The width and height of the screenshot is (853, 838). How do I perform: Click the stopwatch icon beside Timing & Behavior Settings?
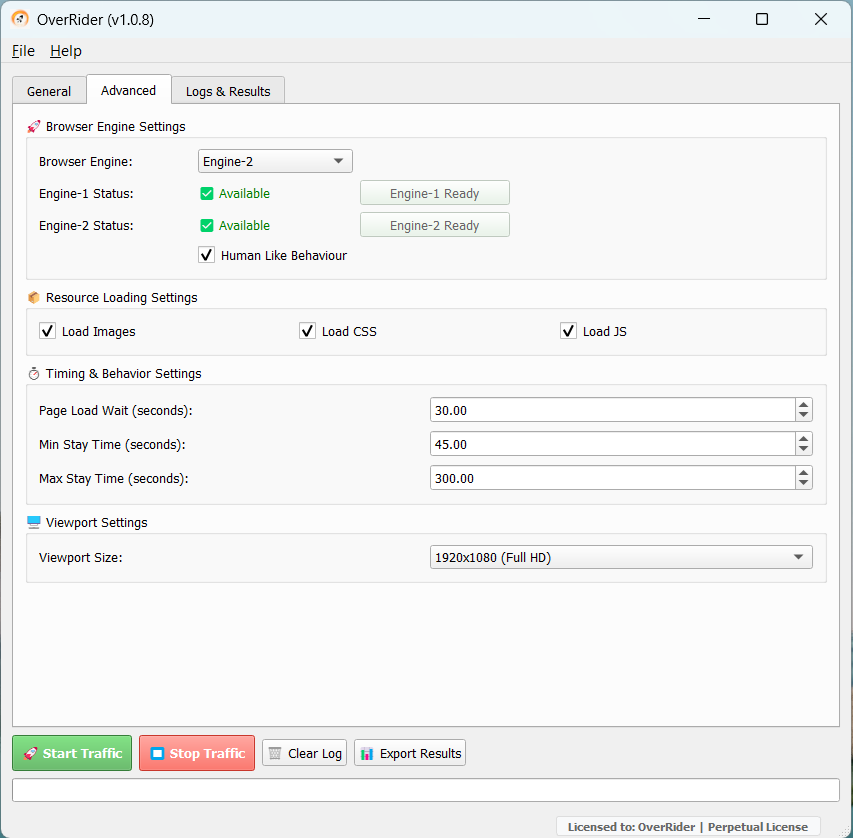click(x=34, y=374)
